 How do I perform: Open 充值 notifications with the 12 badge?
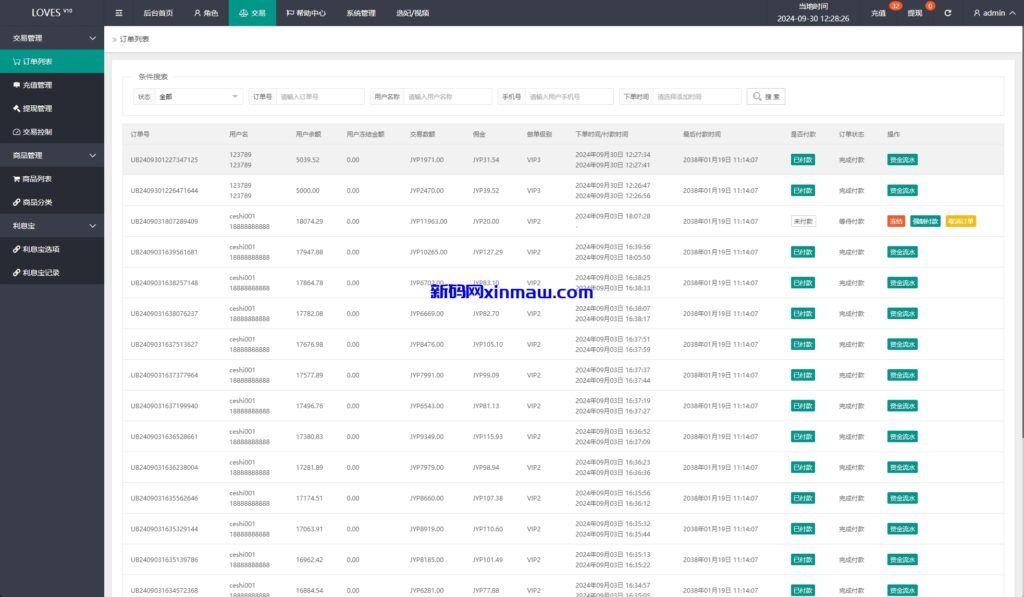pos(880,13)
